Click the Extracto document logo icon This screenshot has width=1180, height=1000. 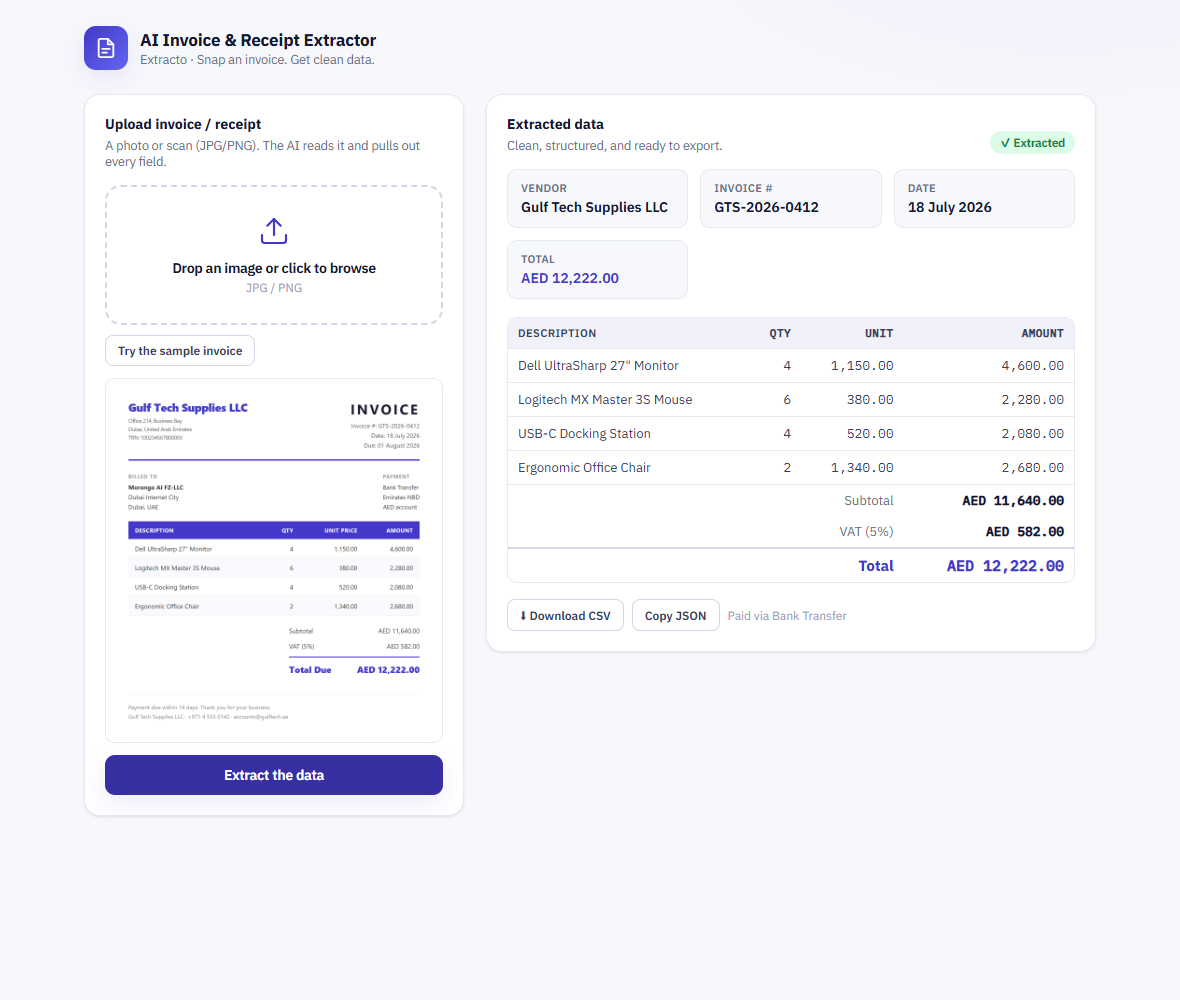tap(105, 48)
